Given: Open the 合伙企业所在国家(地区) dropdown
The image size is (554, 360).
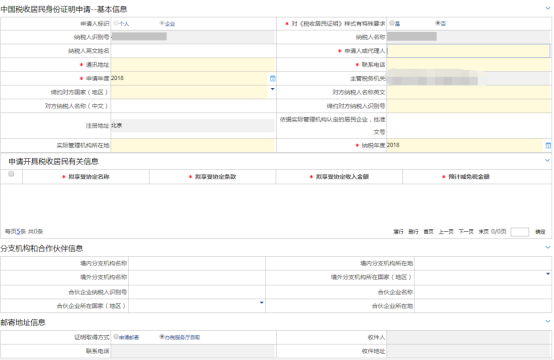Looking at the screenshot, I should coord(261,303).
